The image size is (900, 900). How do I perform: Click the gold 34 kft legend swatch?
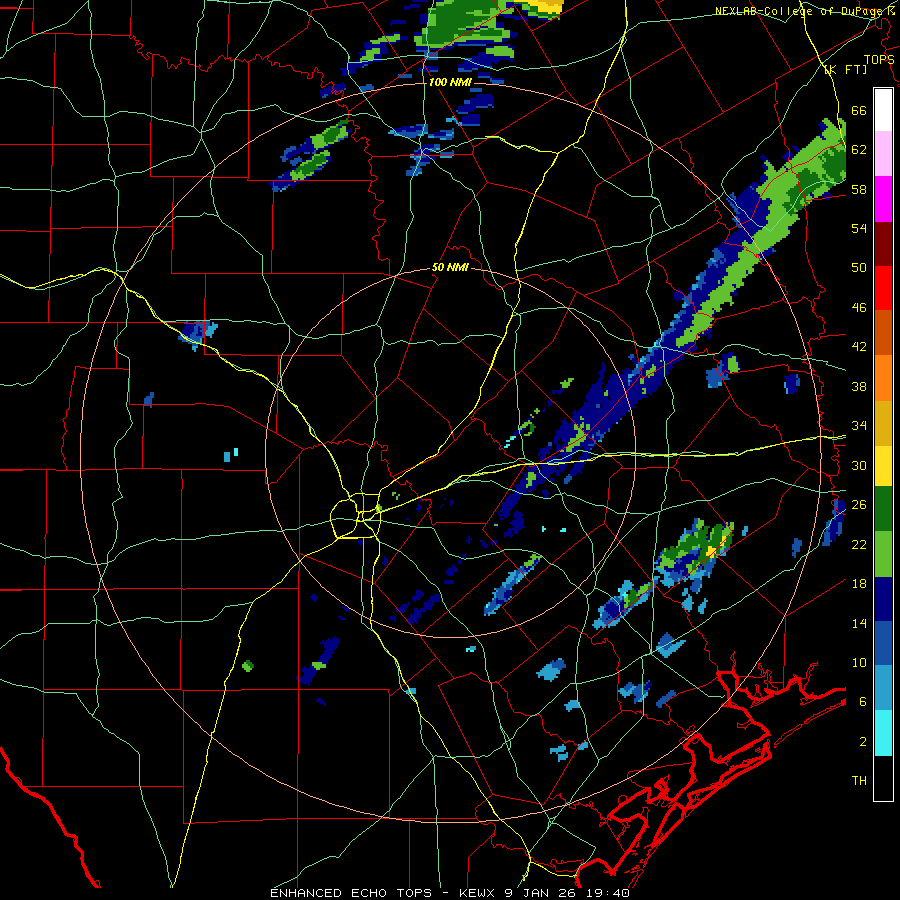883,422
